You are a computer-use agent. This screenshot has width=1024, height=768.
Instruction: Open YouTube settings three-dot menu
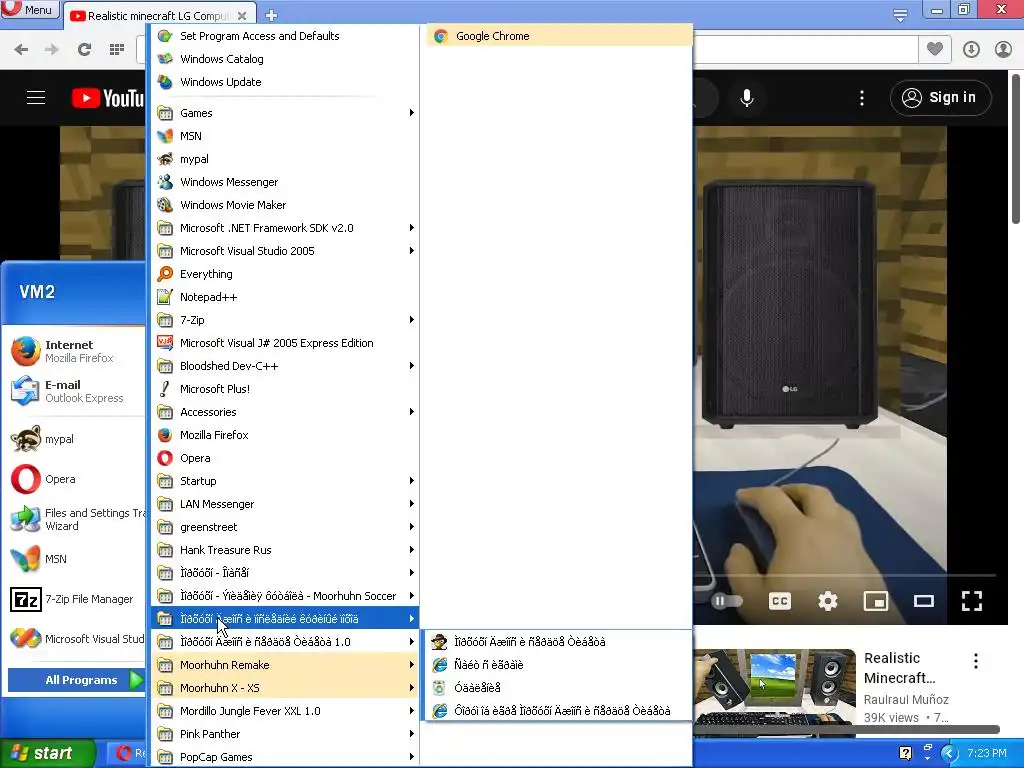click(862, 98)
